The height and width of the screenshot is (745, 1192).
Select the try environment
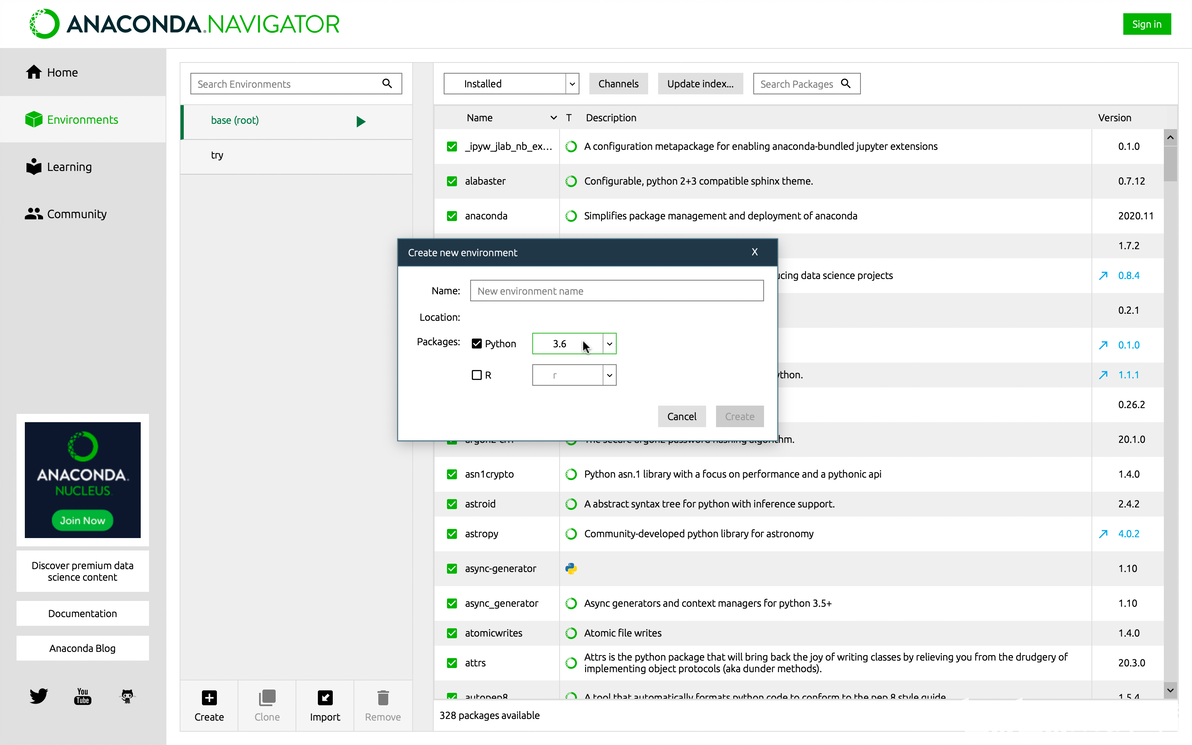(x=296, y=156)
